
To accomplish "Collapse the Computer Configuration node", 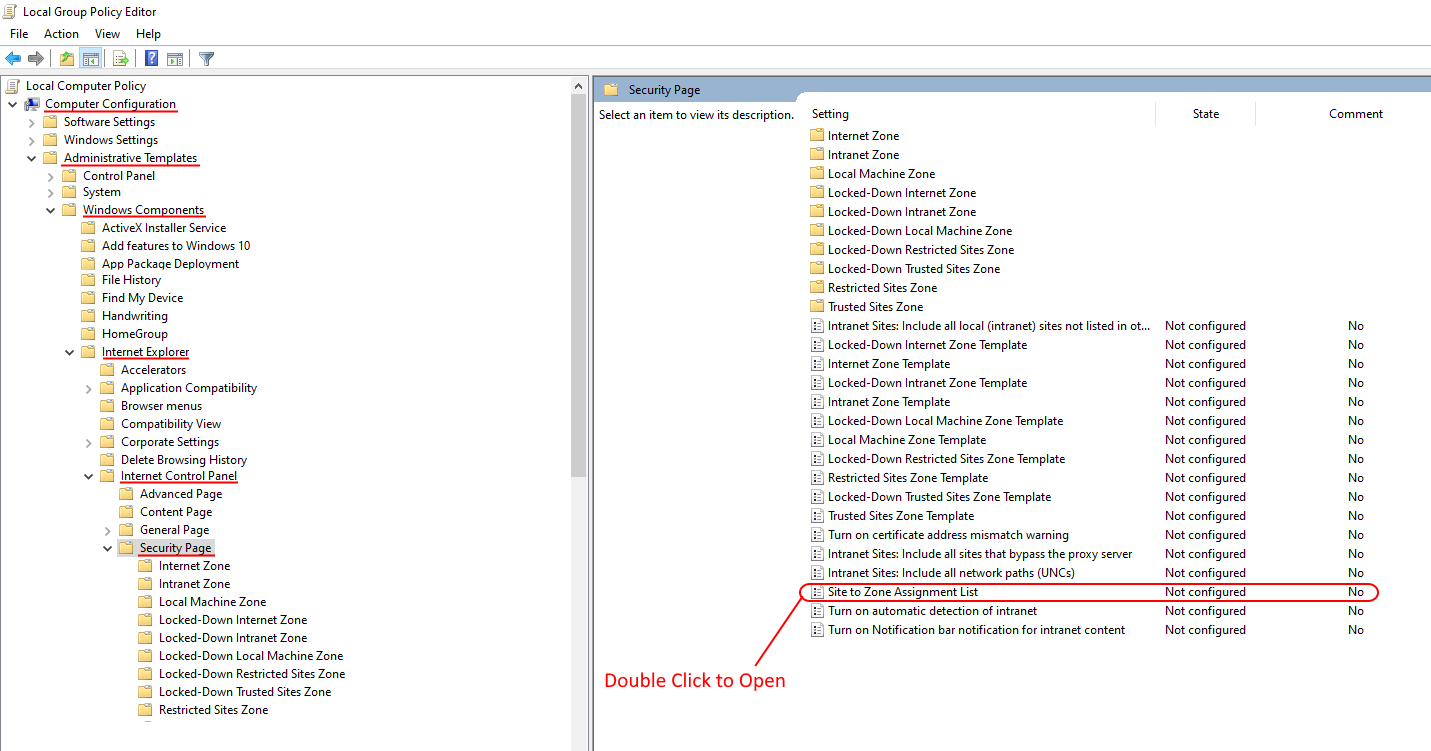I will point(13,104).
